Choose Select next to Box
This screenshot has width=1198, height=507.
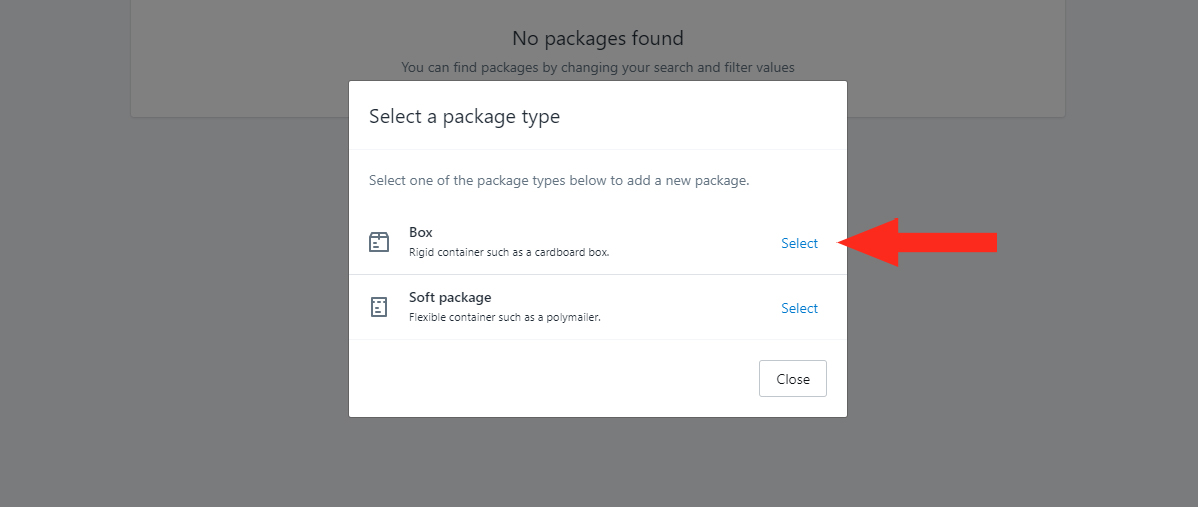click(799, 243)
